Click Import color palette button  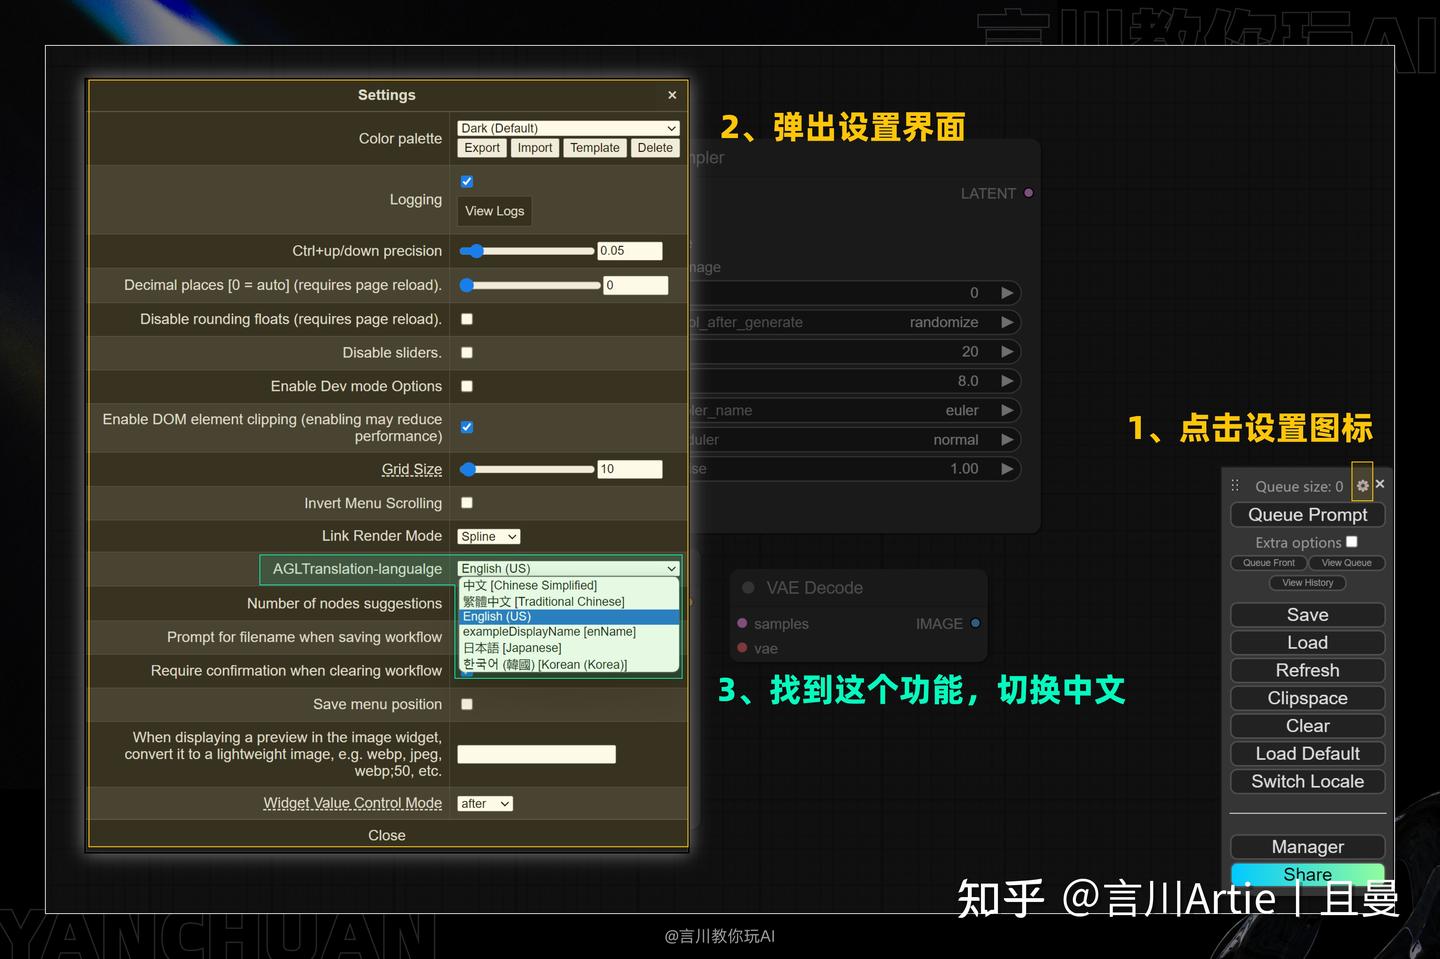click(534, 148)
